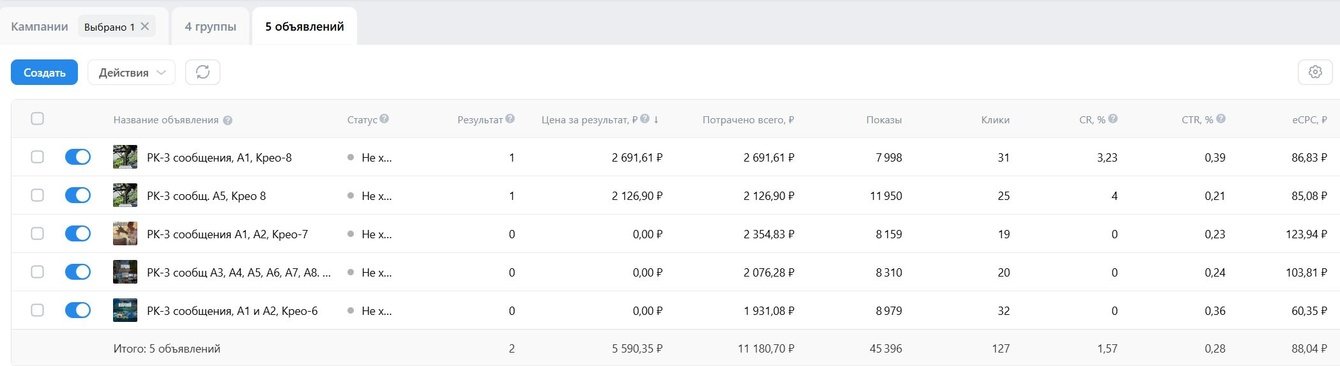Click help icon beside CR, % header
Viewport: 1340px width, 366px height.
click(x=1113, y=119)
